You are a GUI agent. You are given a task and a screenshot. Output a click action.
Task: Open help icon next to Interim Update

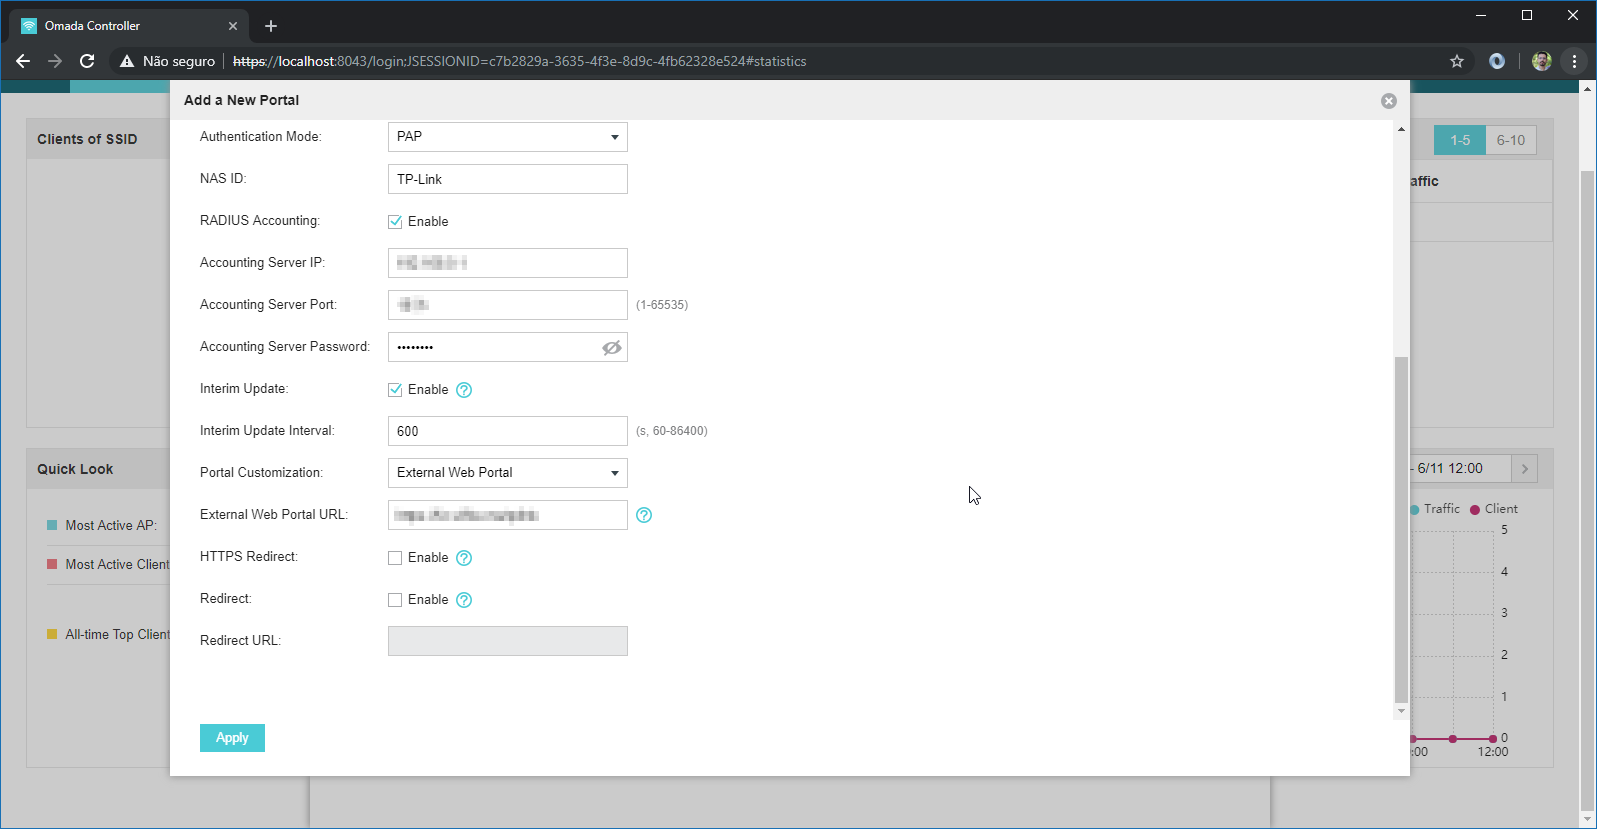(x=464, y=390)
